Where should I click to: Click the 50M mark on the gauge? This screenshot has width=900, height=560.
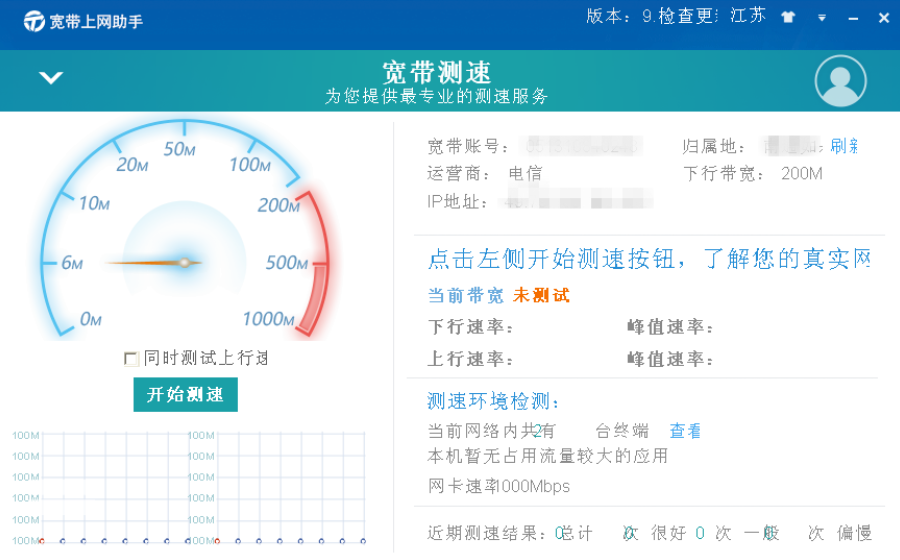tap(180, 149)
